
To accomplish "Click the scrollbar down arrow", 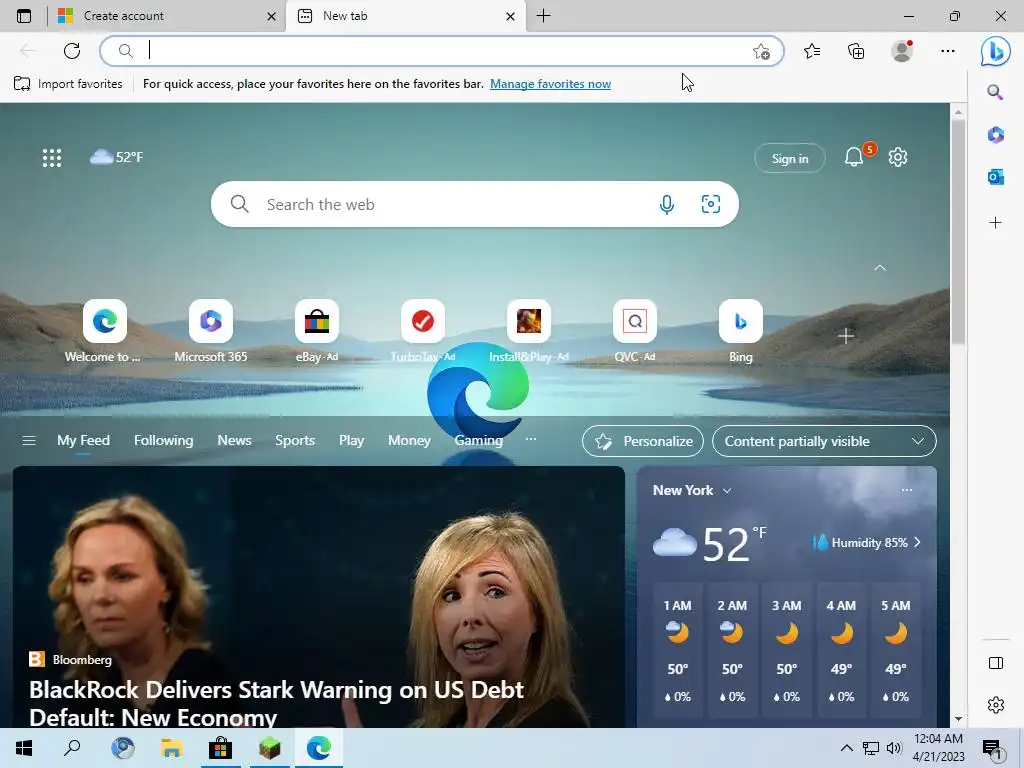I will 958,720.
